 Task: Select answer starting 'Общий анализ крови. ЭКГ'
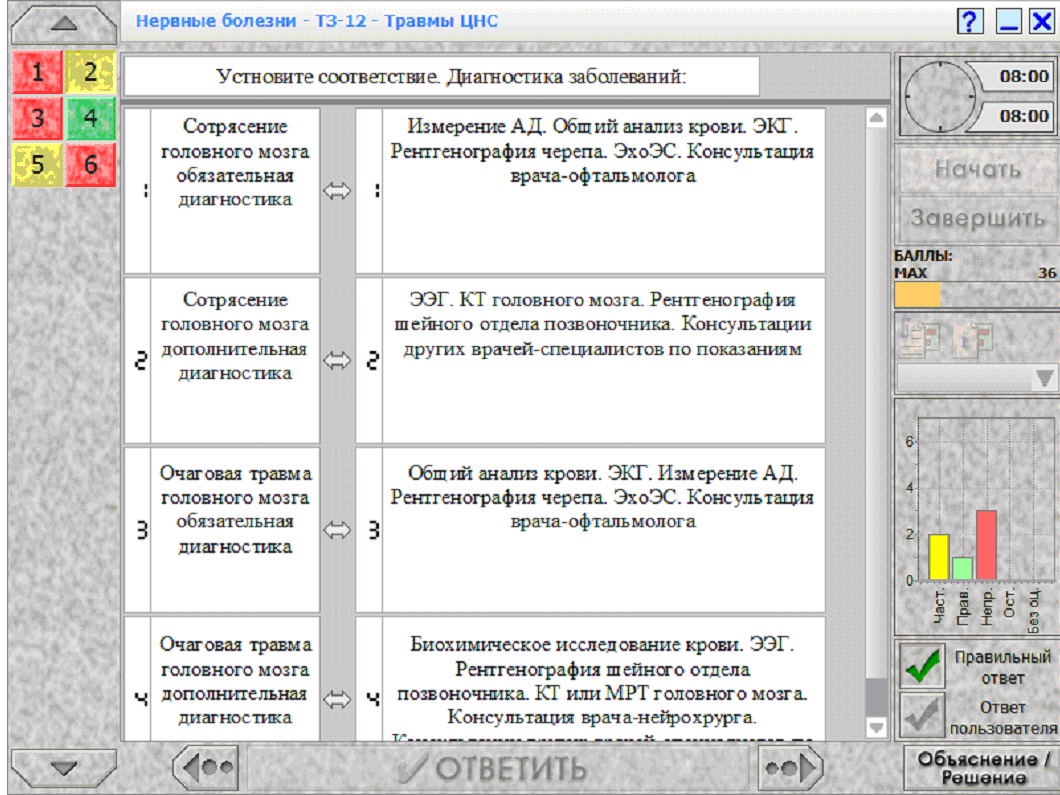pos(603,530)
